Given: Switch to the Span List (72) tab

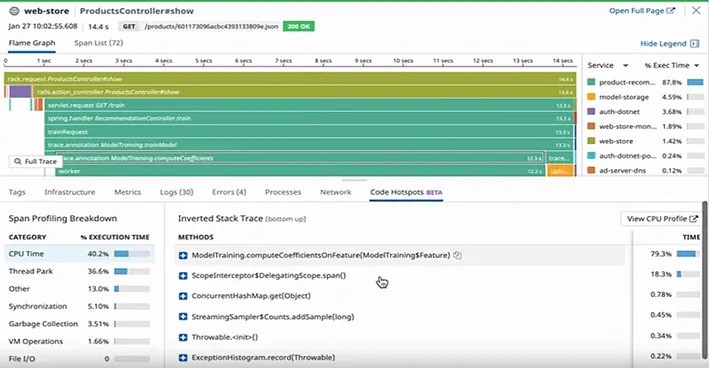Looking at the screenshot, I should 99,43.
